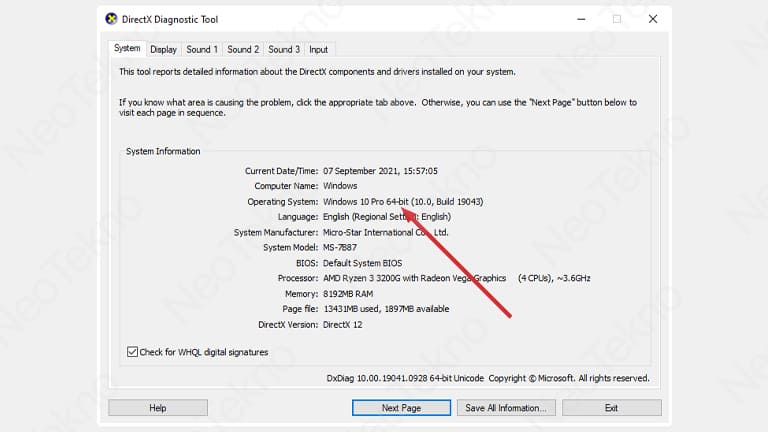Click the DirectX Diagnostic Tool title icon

pyautogui.click(x=111, y=19)
